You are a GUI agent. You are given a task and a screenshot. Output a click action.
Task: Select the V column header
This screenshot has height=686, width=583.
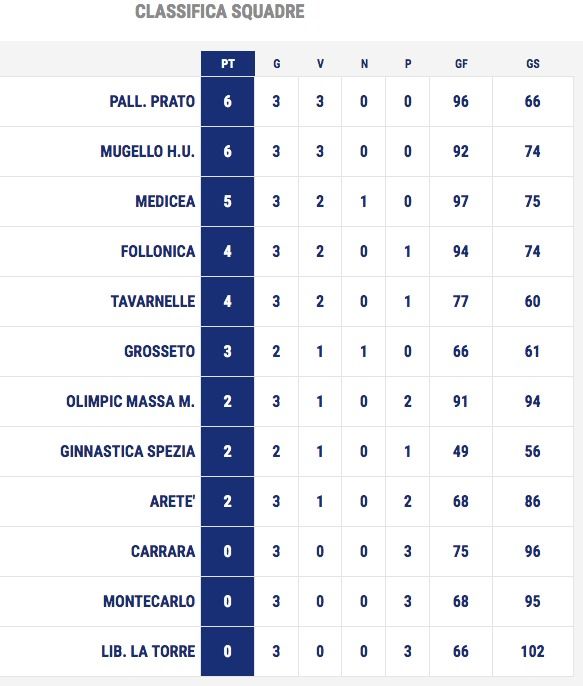pyautogui.click(x=320, y=64)
